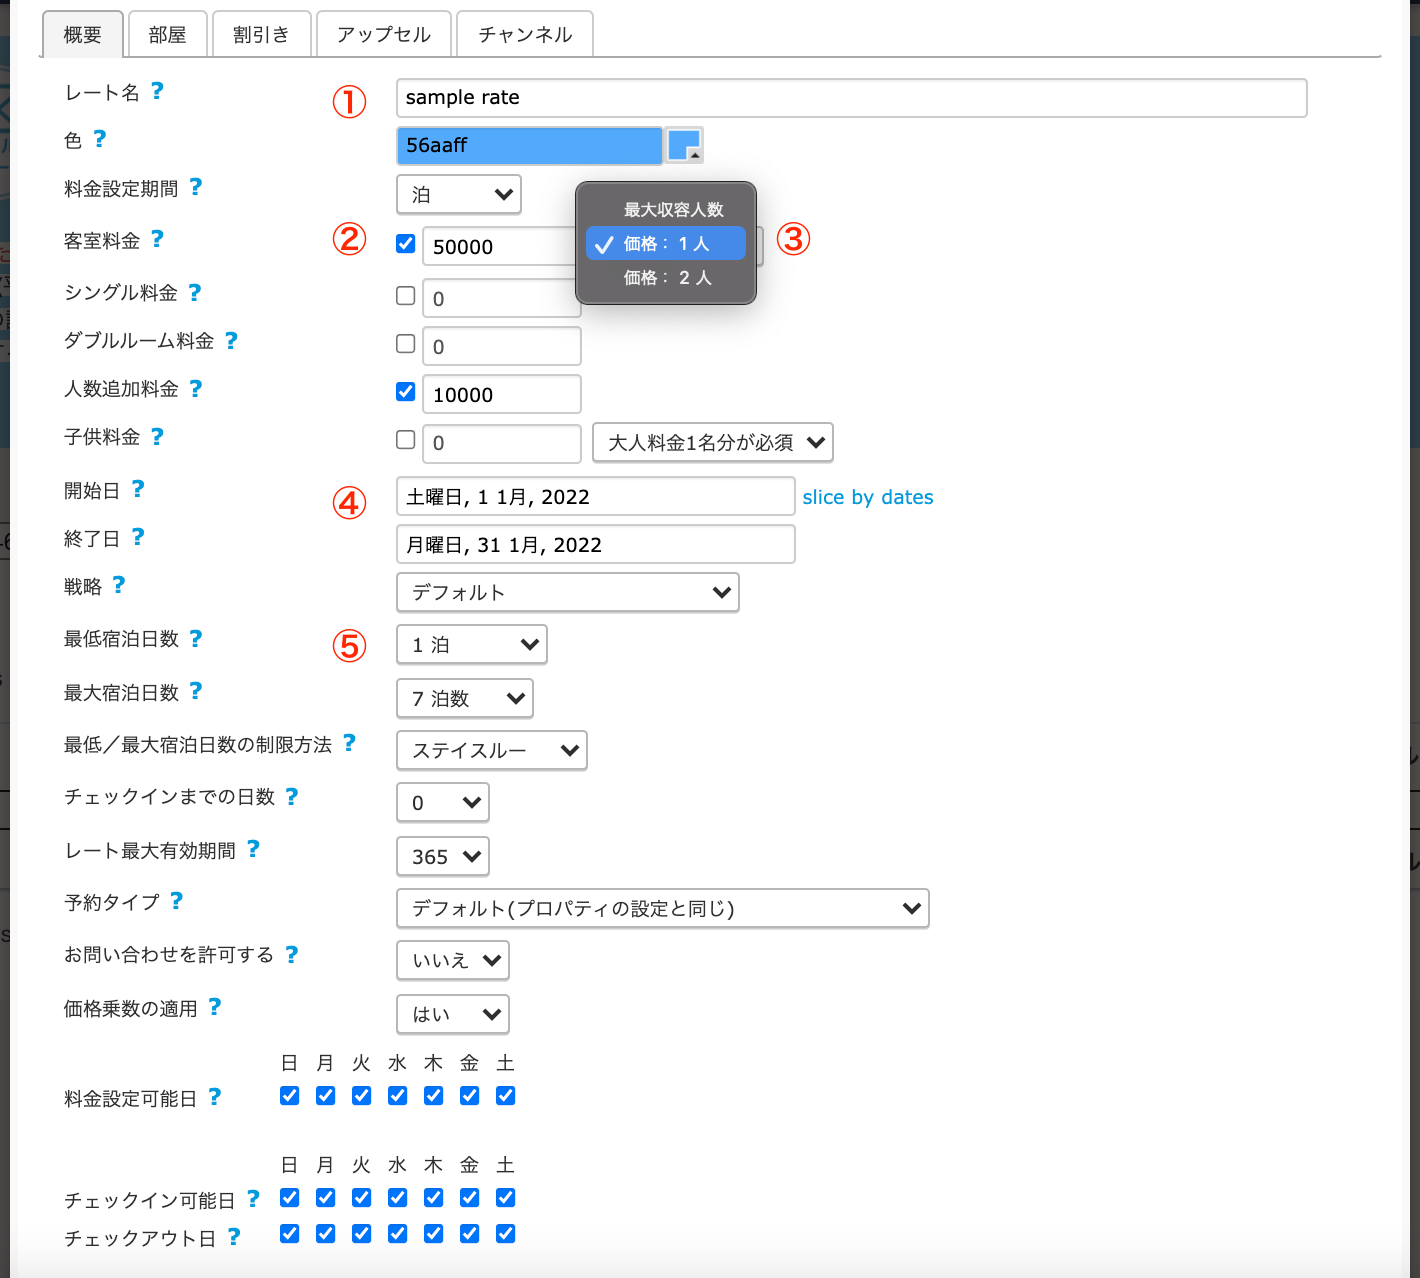This screenshot has width=1420, height=1278.
Task: Open the 大人料金1名分が必須 dropdown
Action: pos(713,443)
